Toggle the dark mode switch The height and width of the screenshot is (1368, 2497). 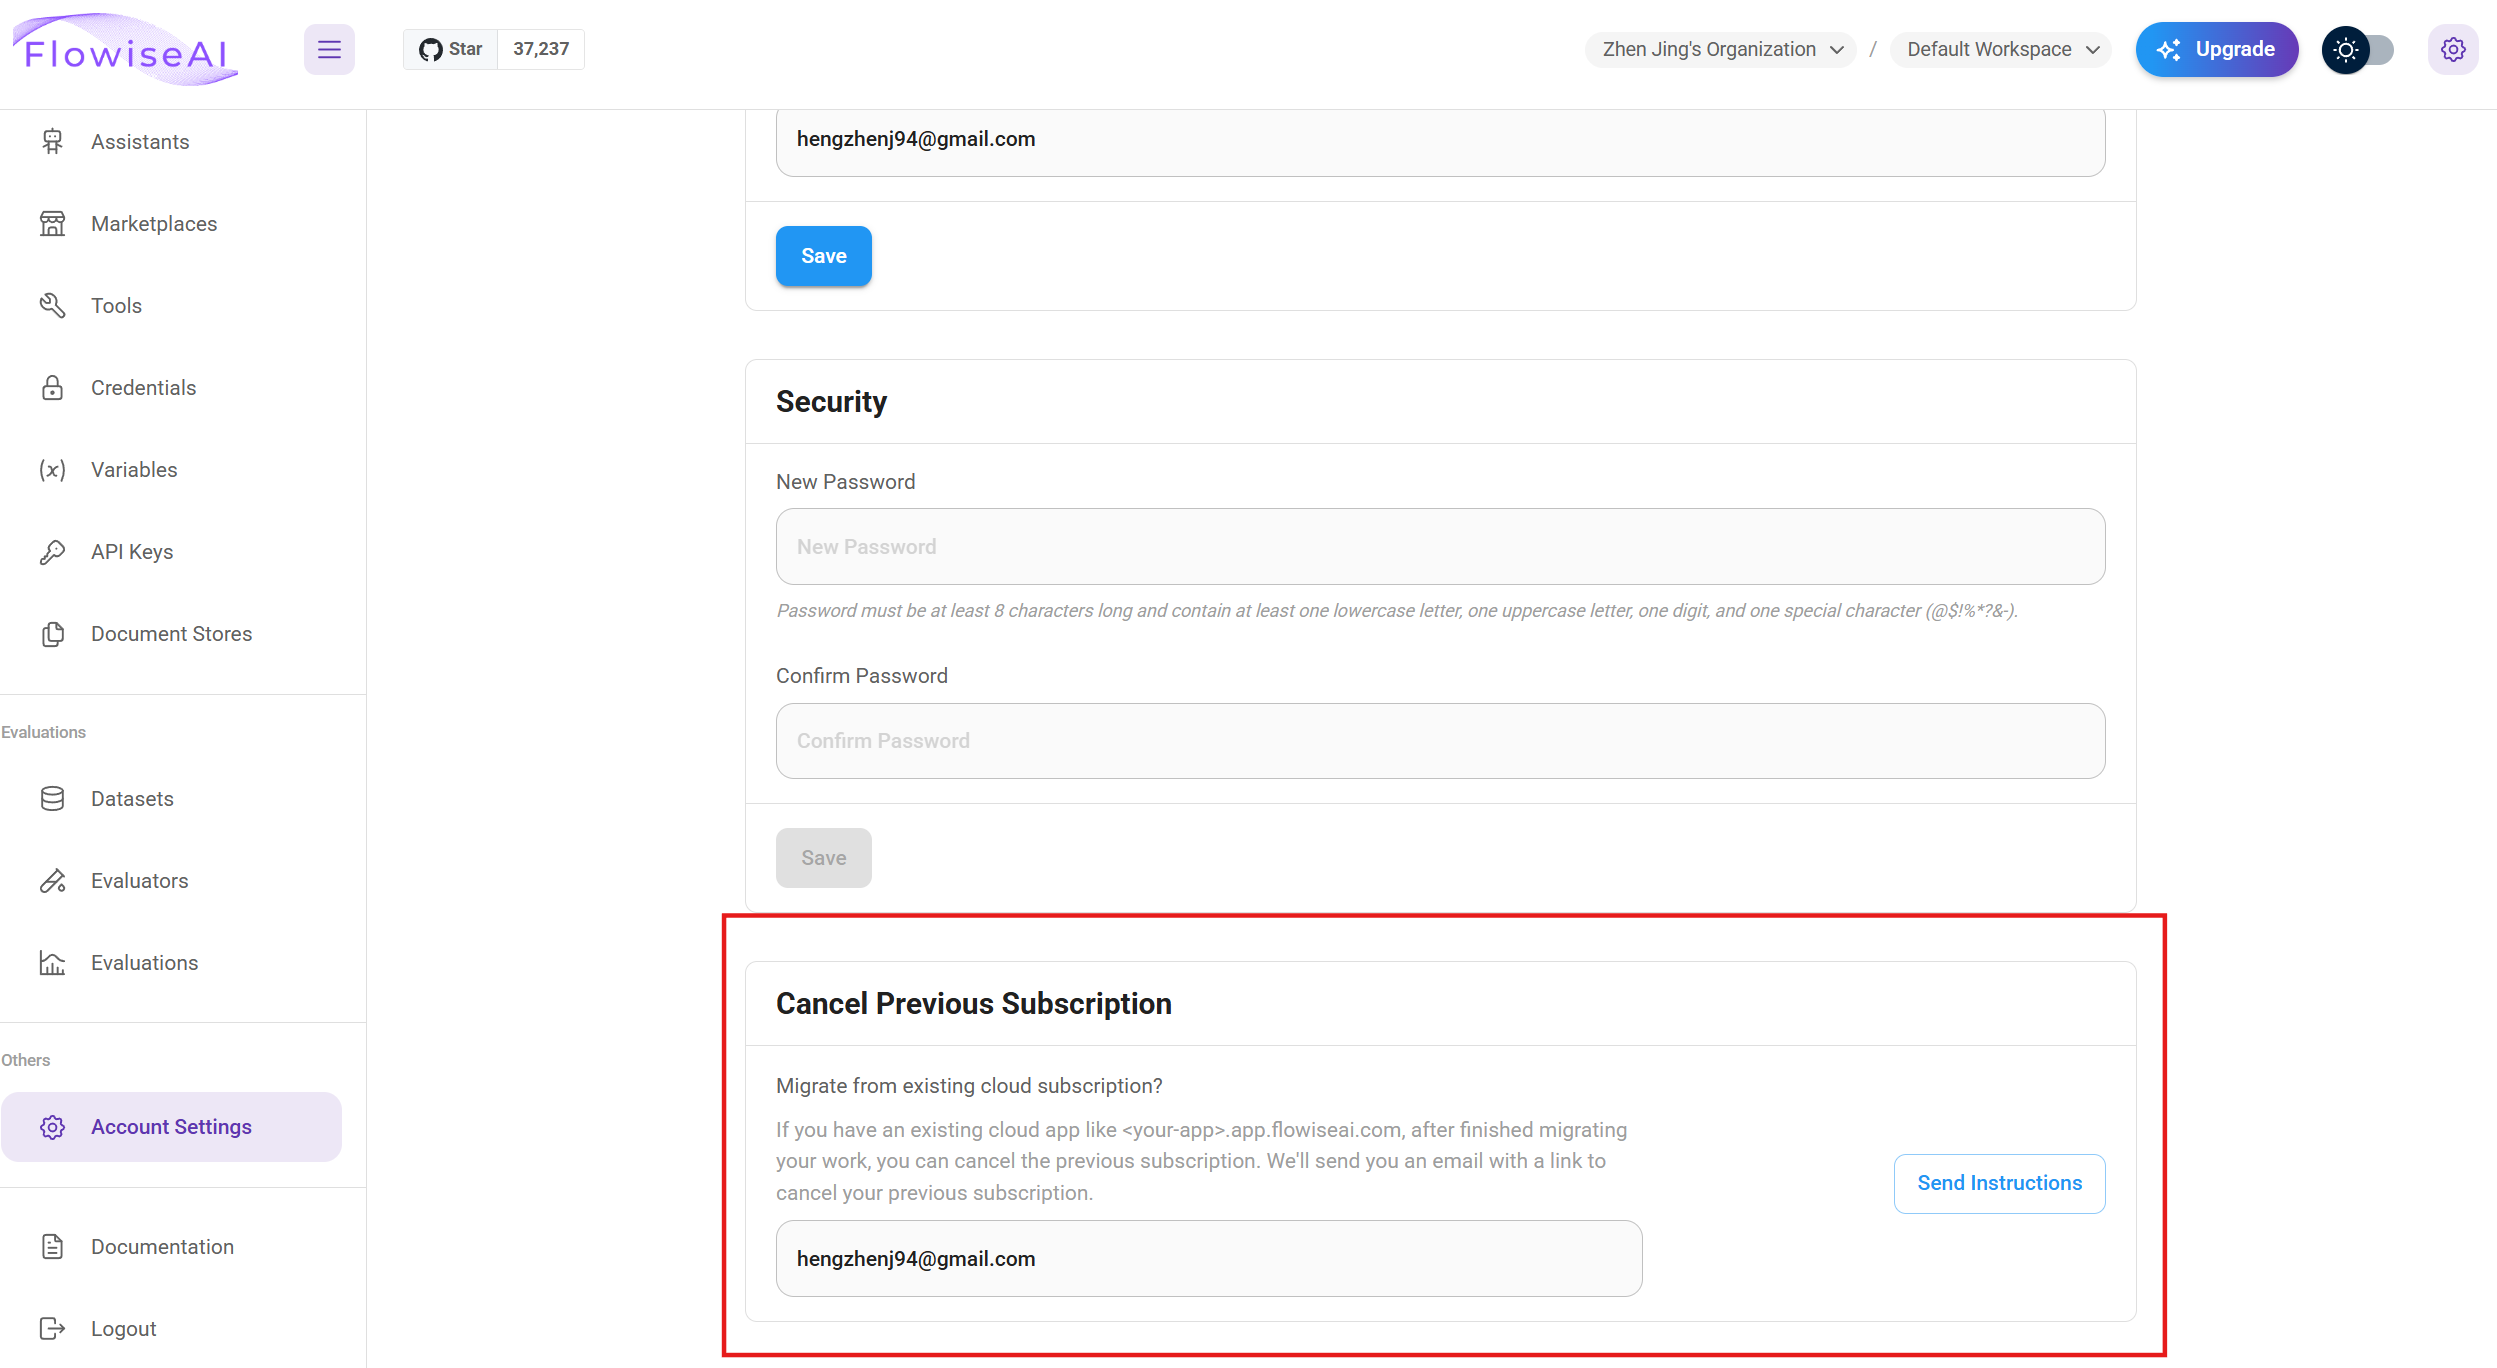point(2358,49)
